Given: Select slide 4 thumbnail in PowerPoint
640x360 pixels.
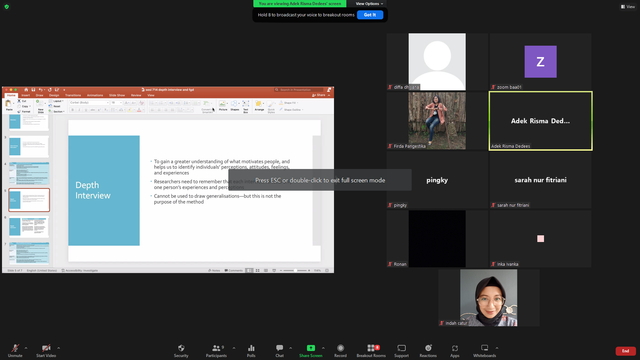Looking at the screenshot, I should coord(29,173).
